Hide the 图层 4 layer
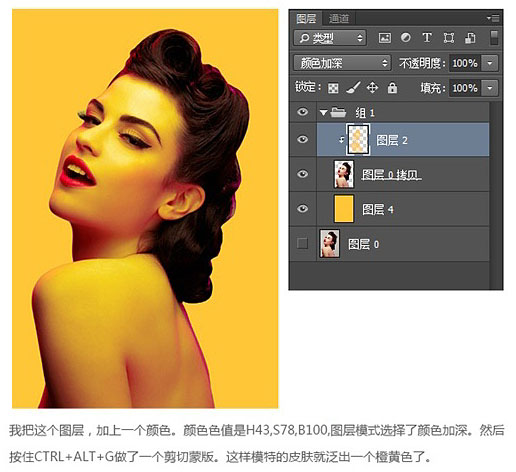Image resolution: width=516 pixels, height=472 pixels. (303, 208)
